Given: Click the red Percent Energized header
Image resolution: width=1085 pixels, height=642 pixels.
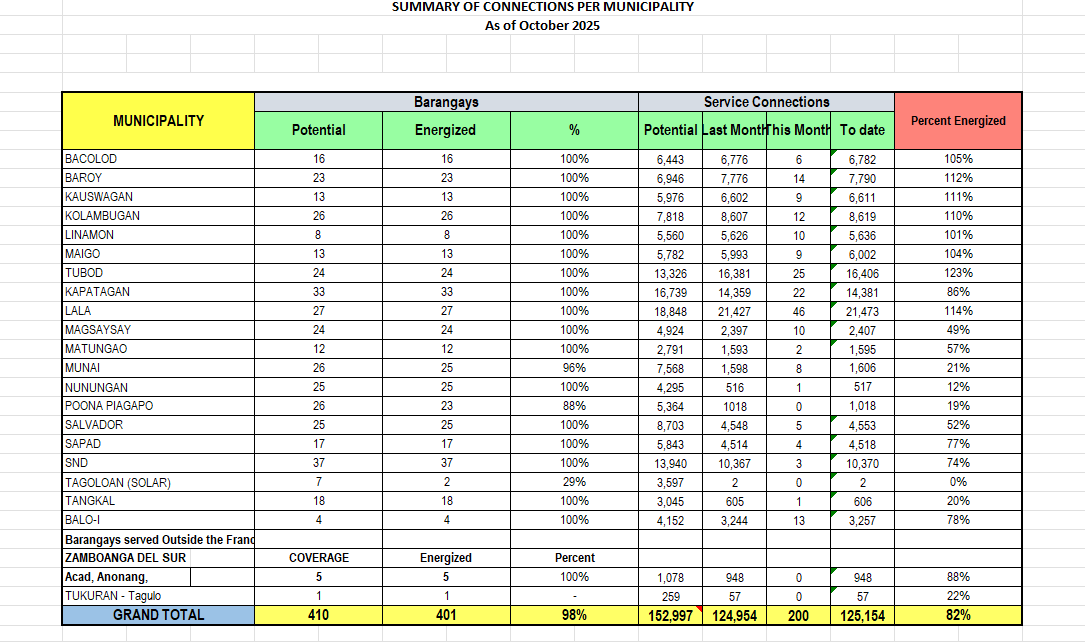Looking at the screenshot, I should [x=958, y=121].
